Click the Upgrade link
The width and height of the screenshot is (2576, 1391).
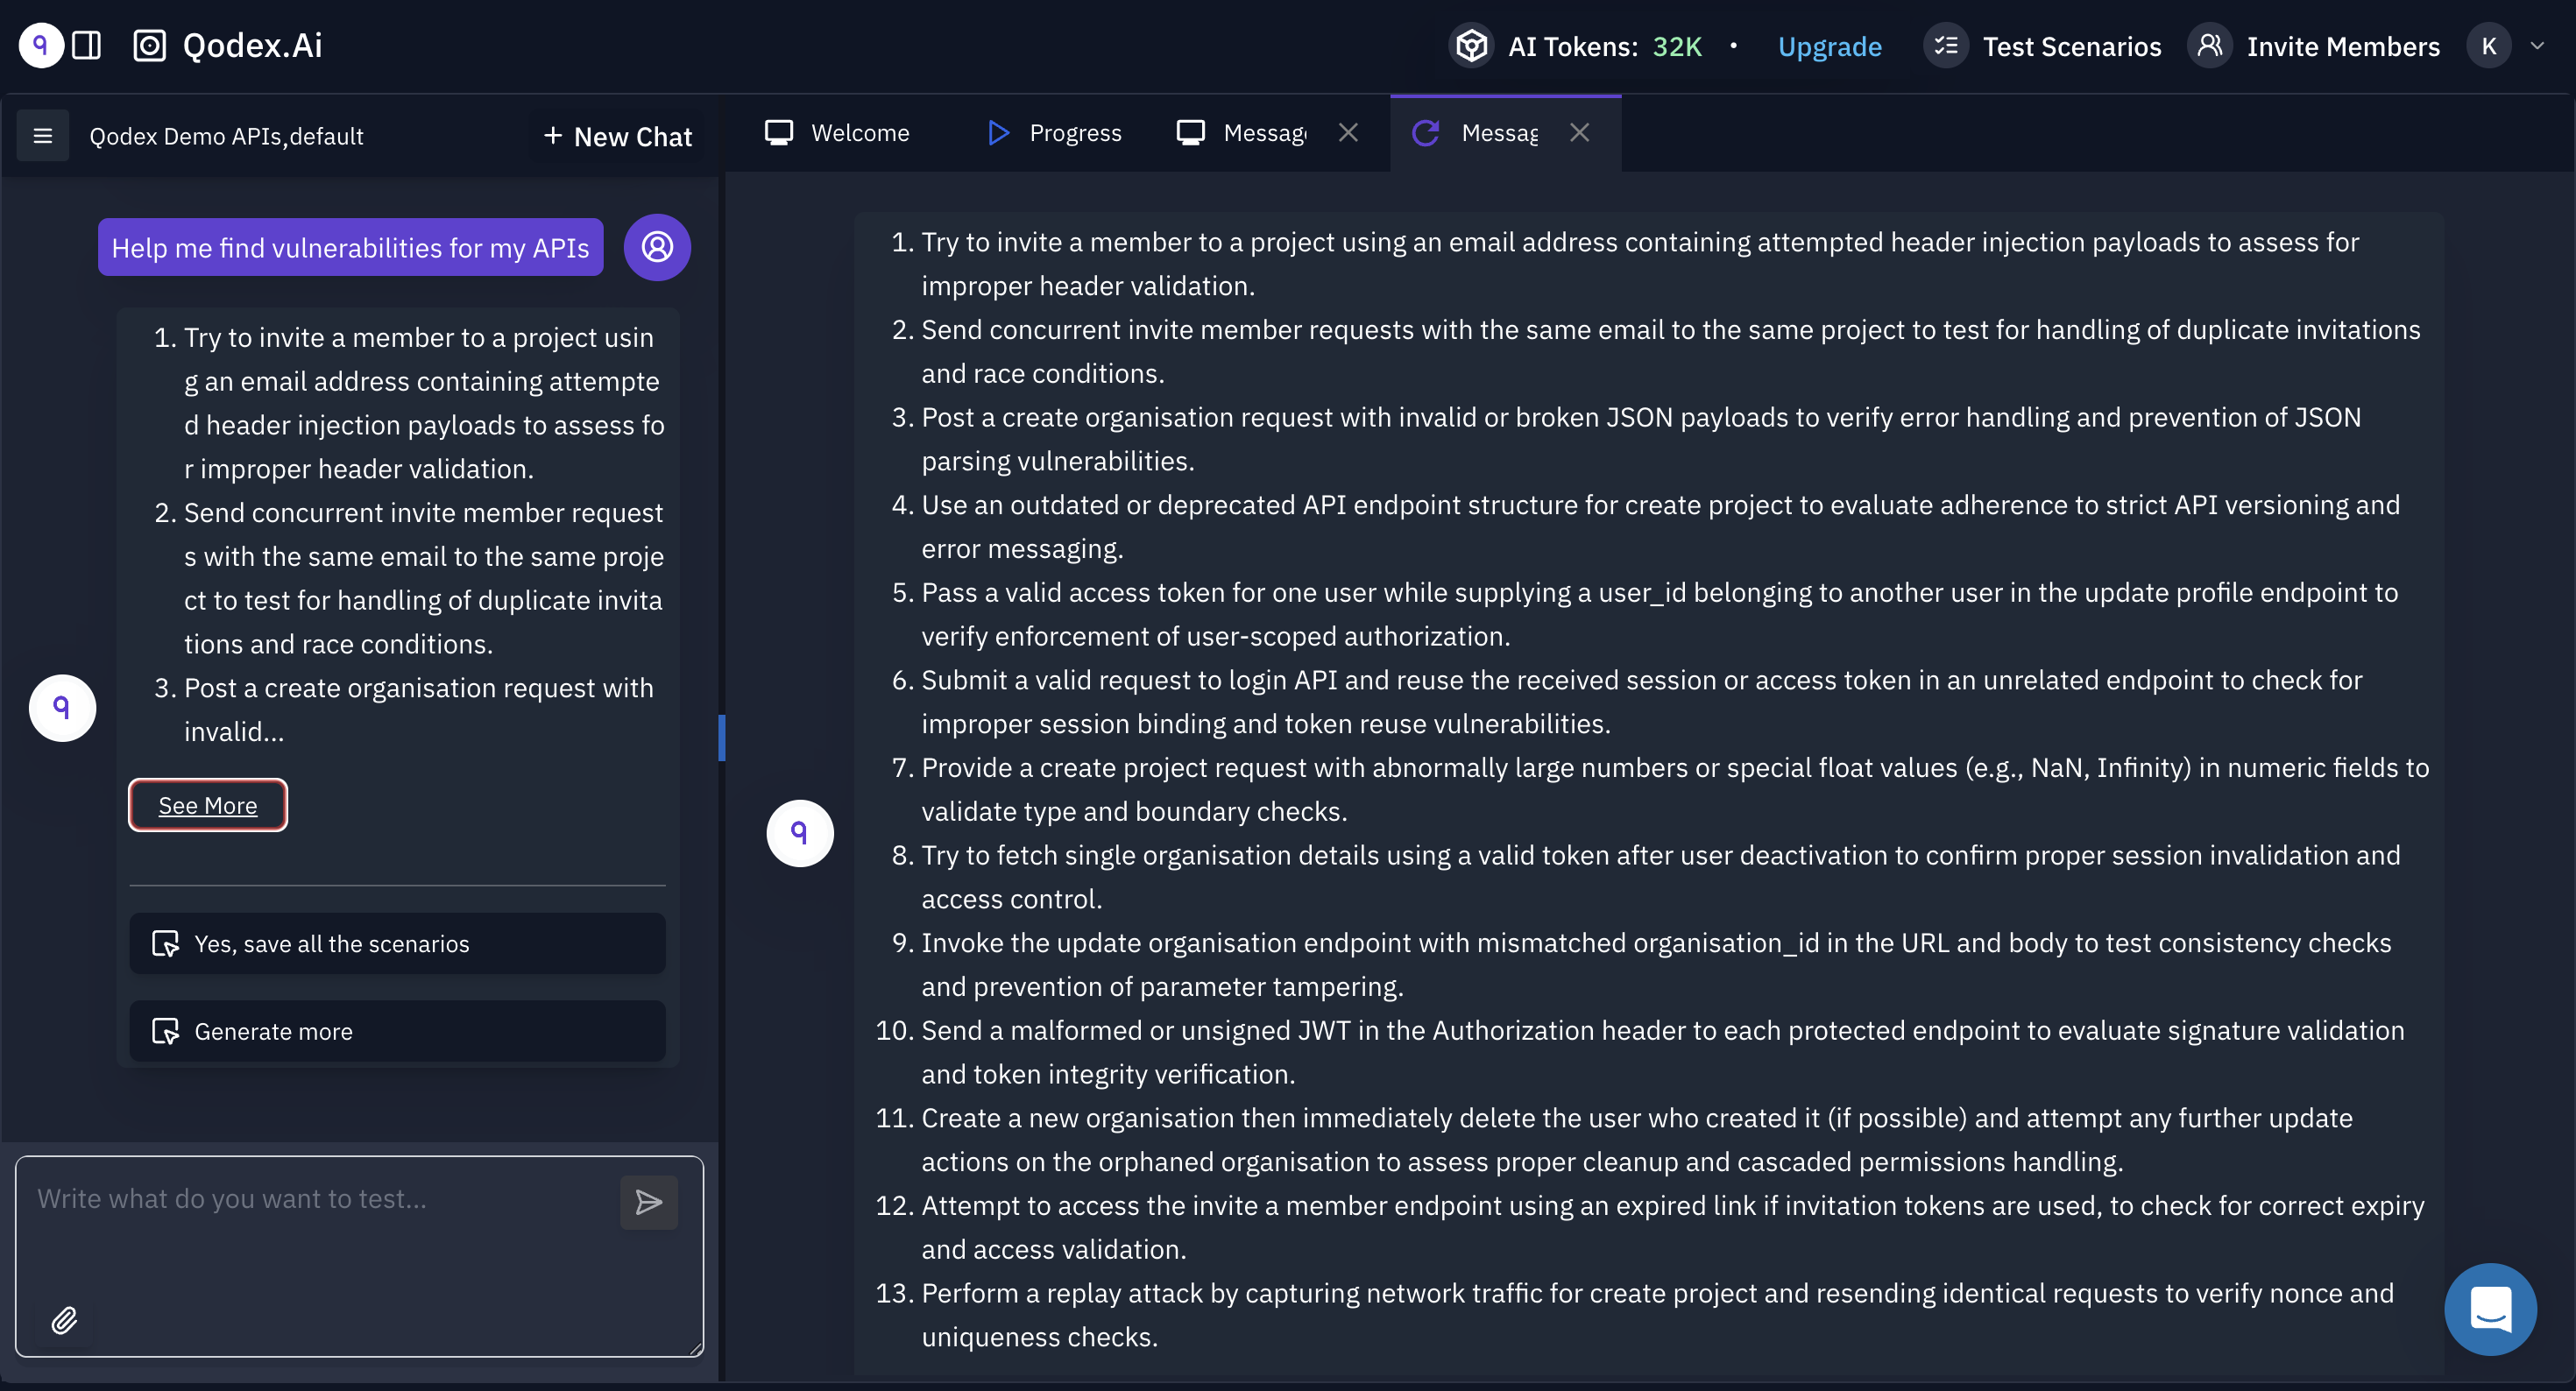[x=1830, y=46]
